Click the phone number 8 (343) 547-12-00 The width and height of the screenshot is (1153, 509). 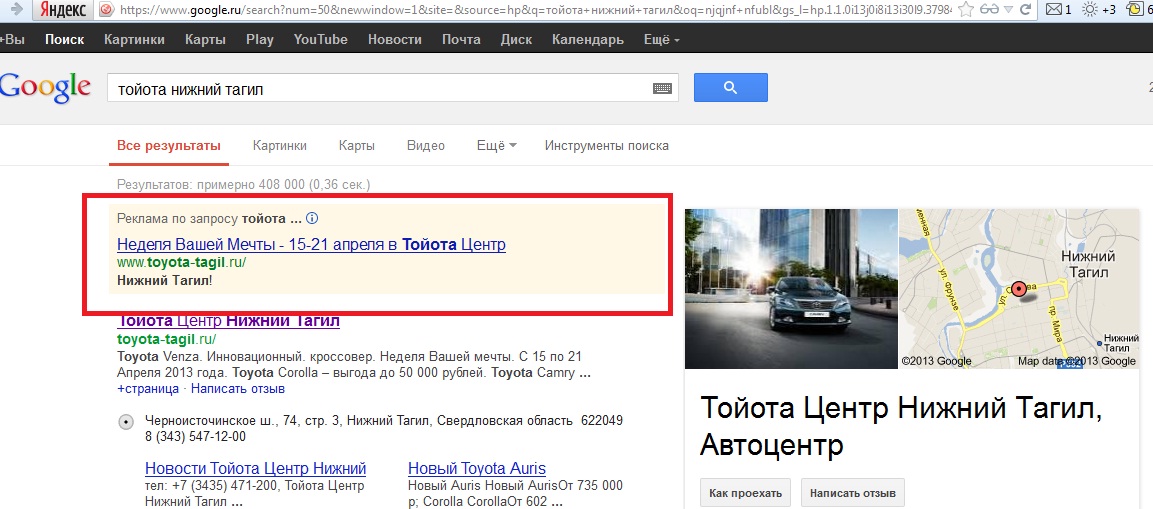[x=196, y=437]
